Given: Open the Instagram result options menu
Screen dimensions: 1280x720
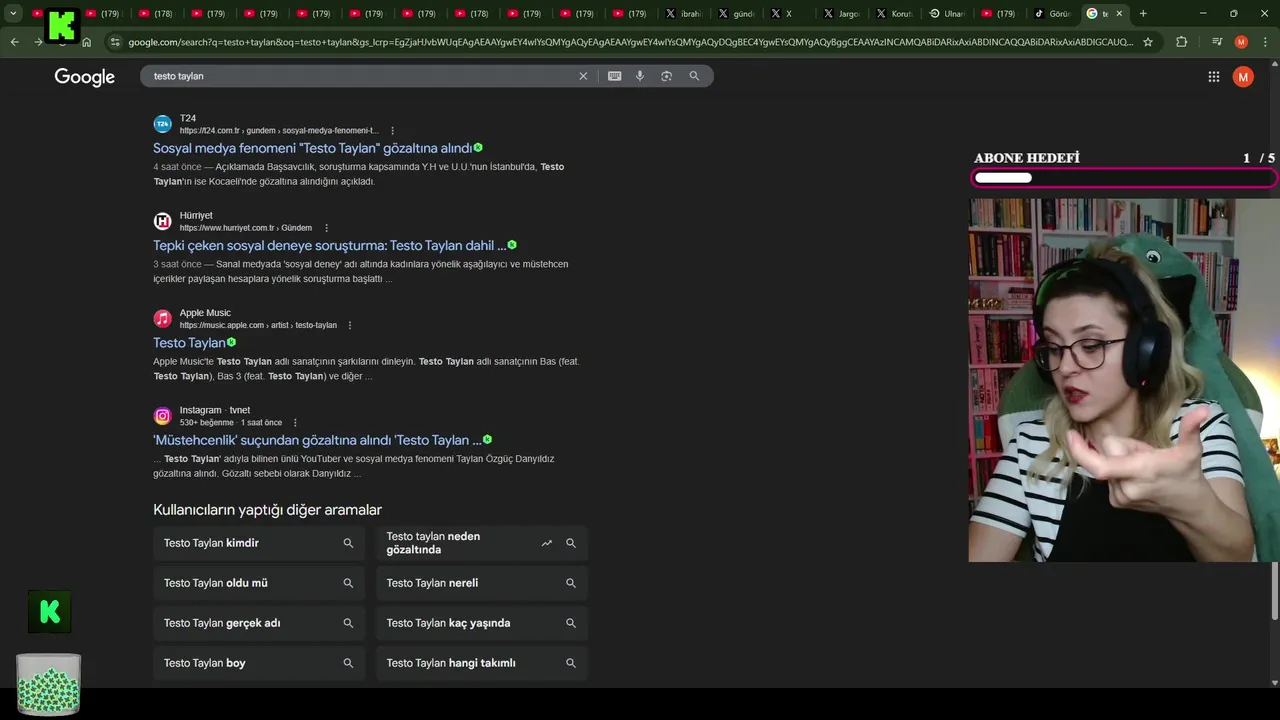Looking at the screenshot, I should tap(294, 423).
